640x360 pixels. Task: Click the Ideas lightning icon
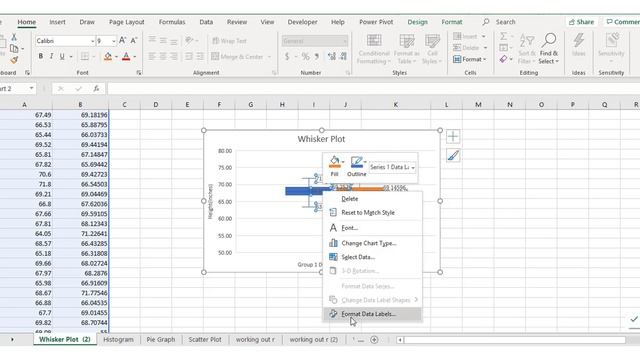coord(578,45)
